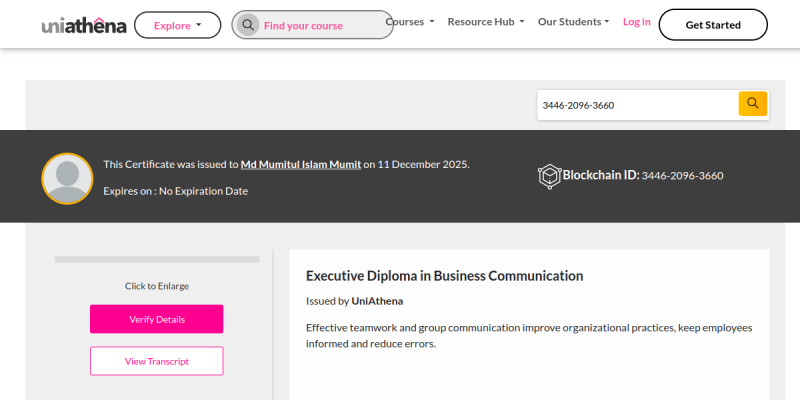This screenshot has height=400, width=800.
Task: Click the magnifier icon in Find your course
Action: click(x=248, y=25)
